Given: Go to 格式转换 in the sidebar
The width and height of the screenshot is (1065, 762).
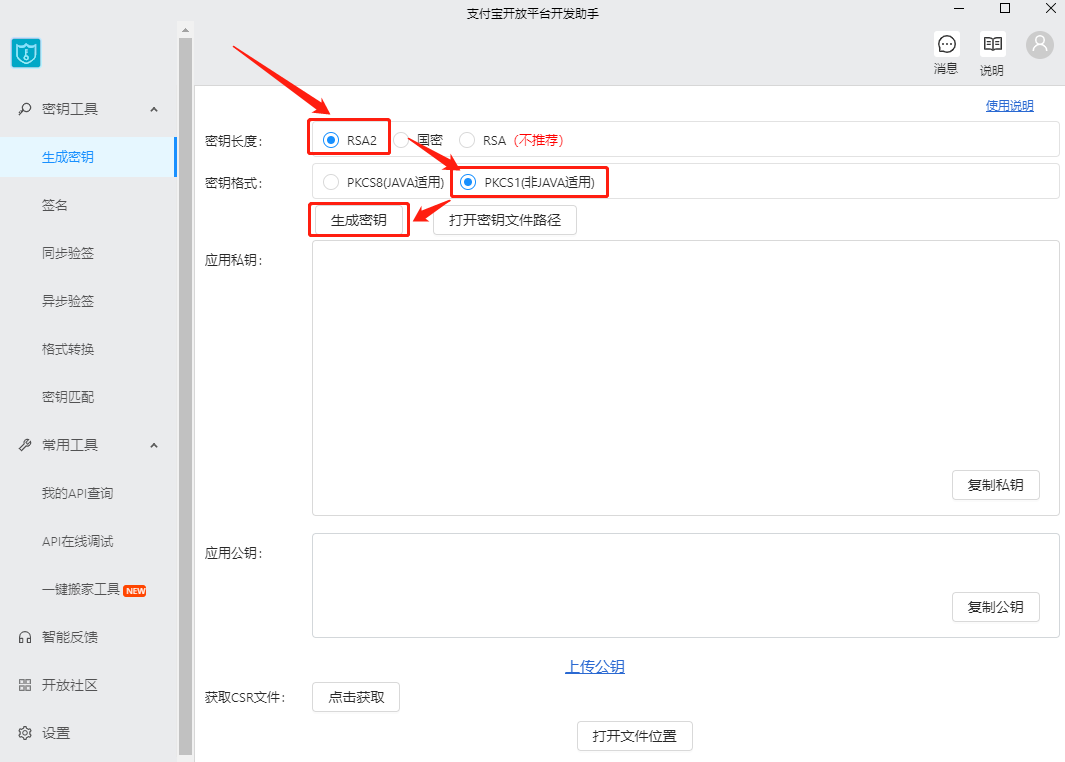Looking at the screenshot, I should [x=68, y=349].
